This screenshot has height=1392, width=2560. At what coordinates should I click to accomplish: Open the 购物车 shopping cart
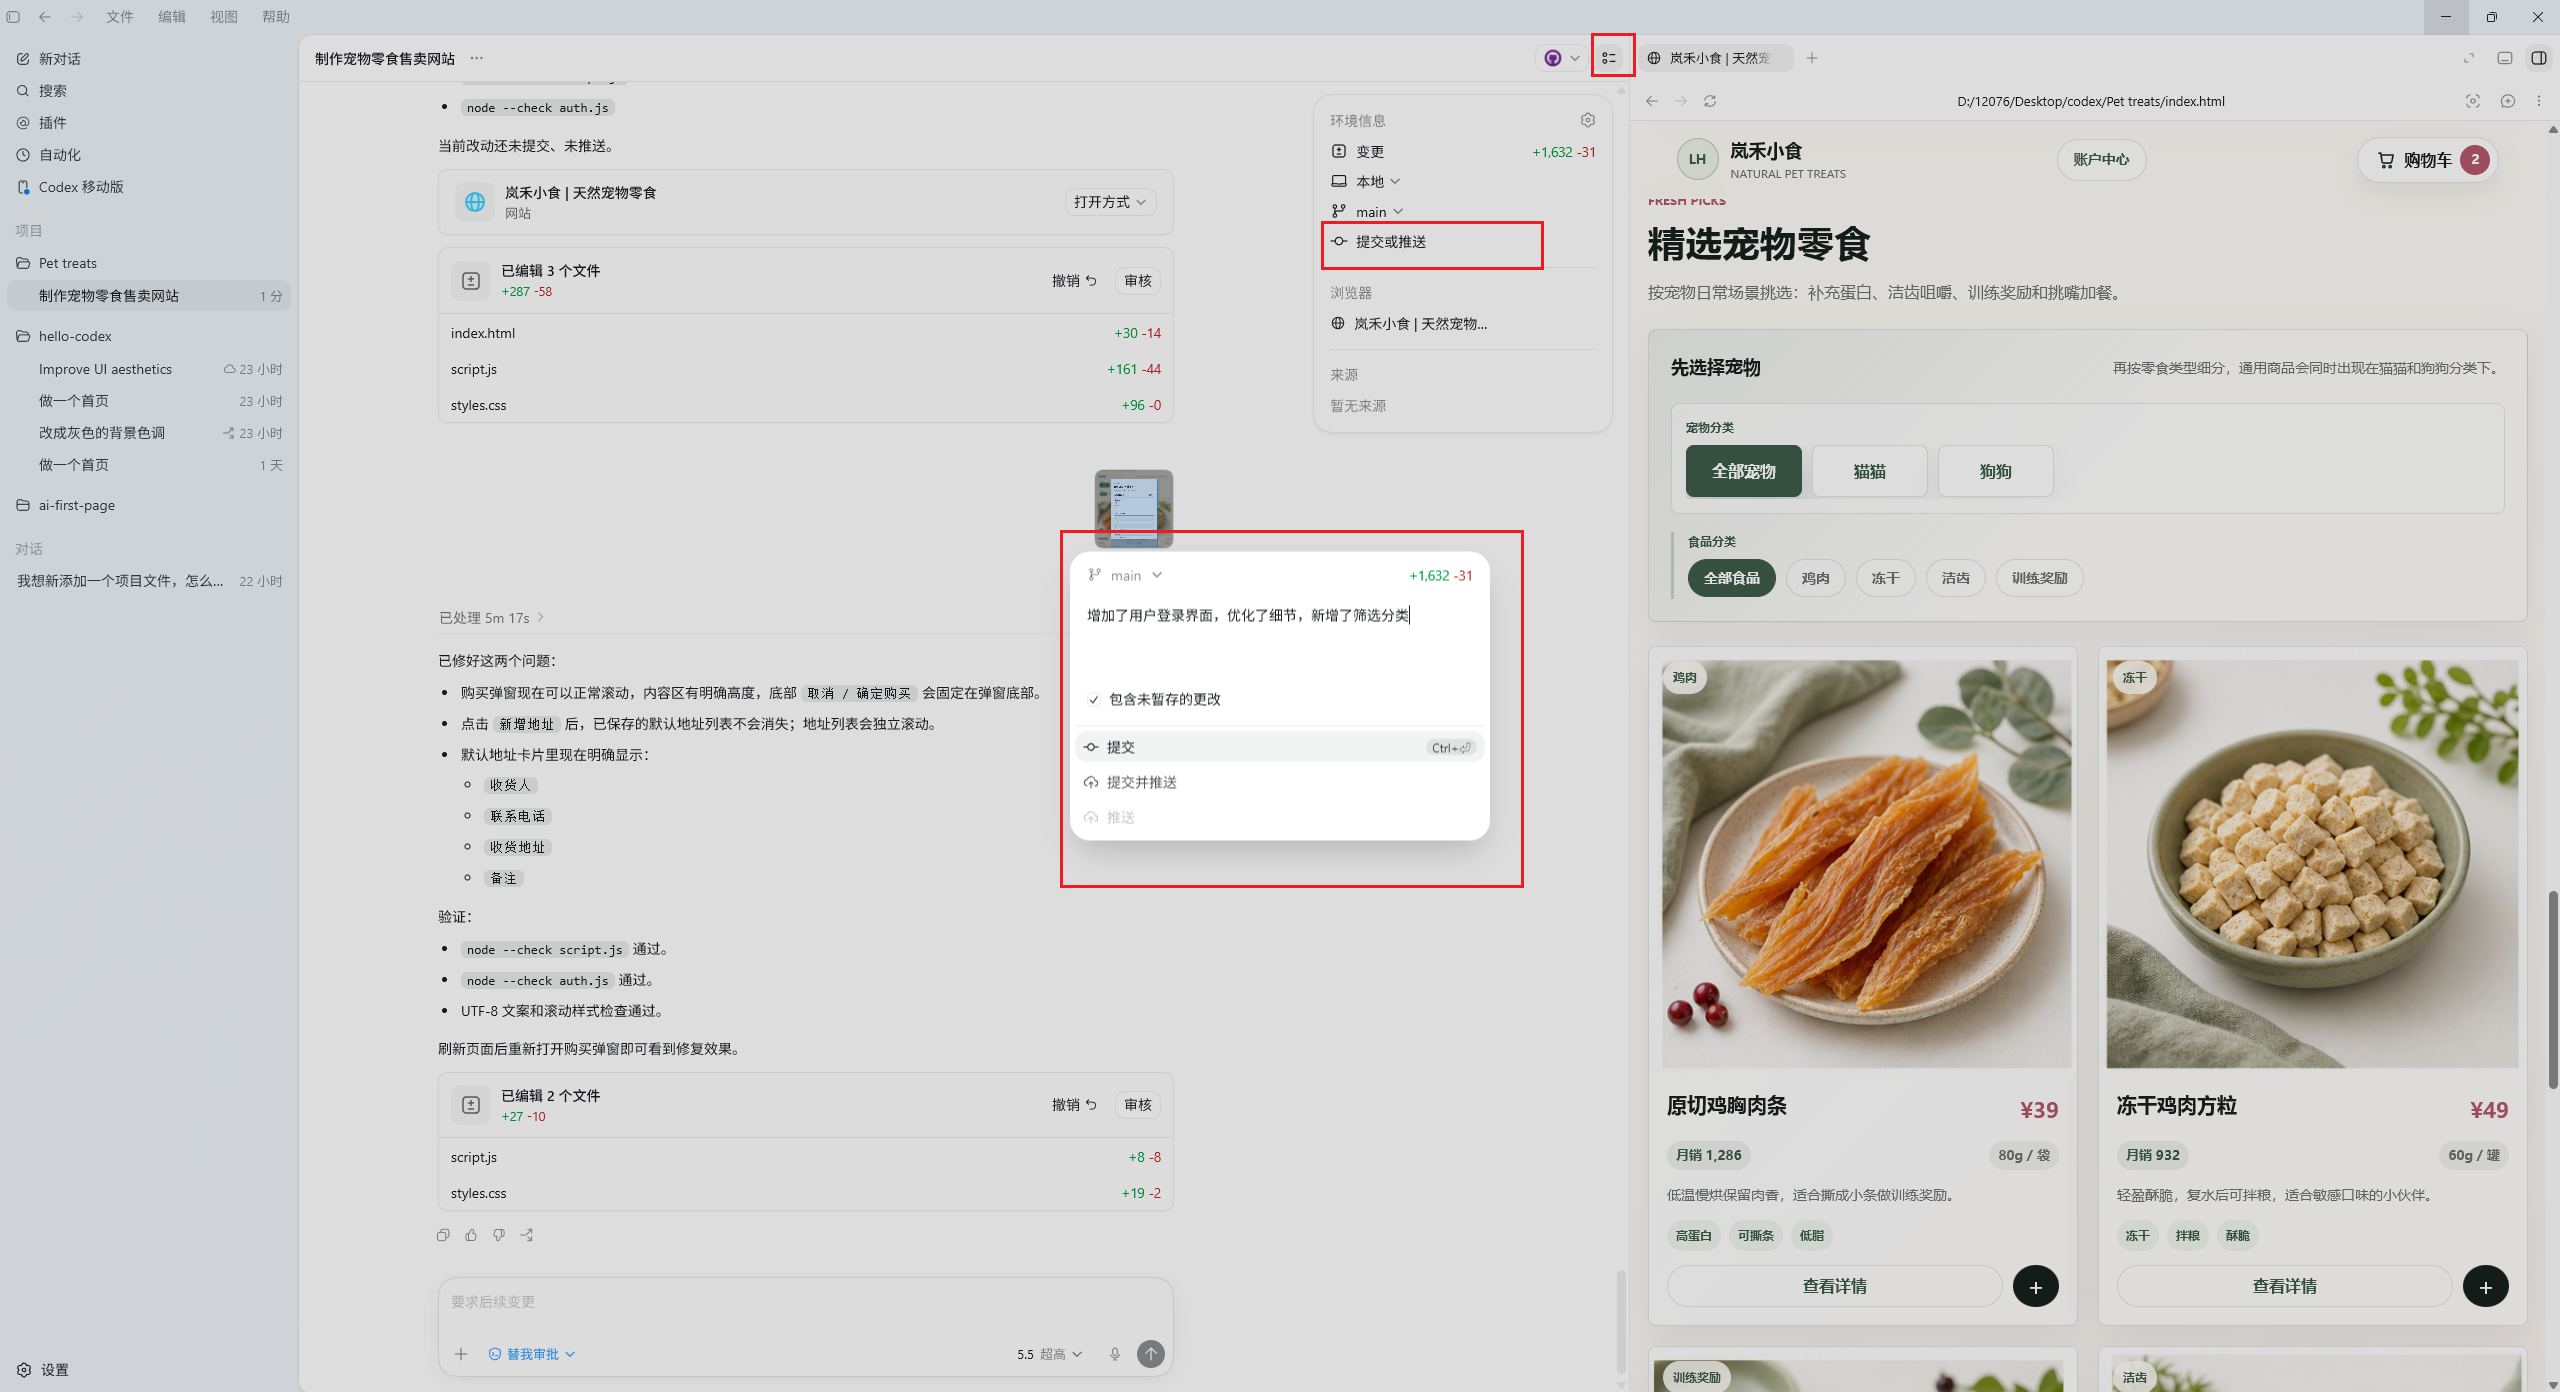[x=2427, y=160]
